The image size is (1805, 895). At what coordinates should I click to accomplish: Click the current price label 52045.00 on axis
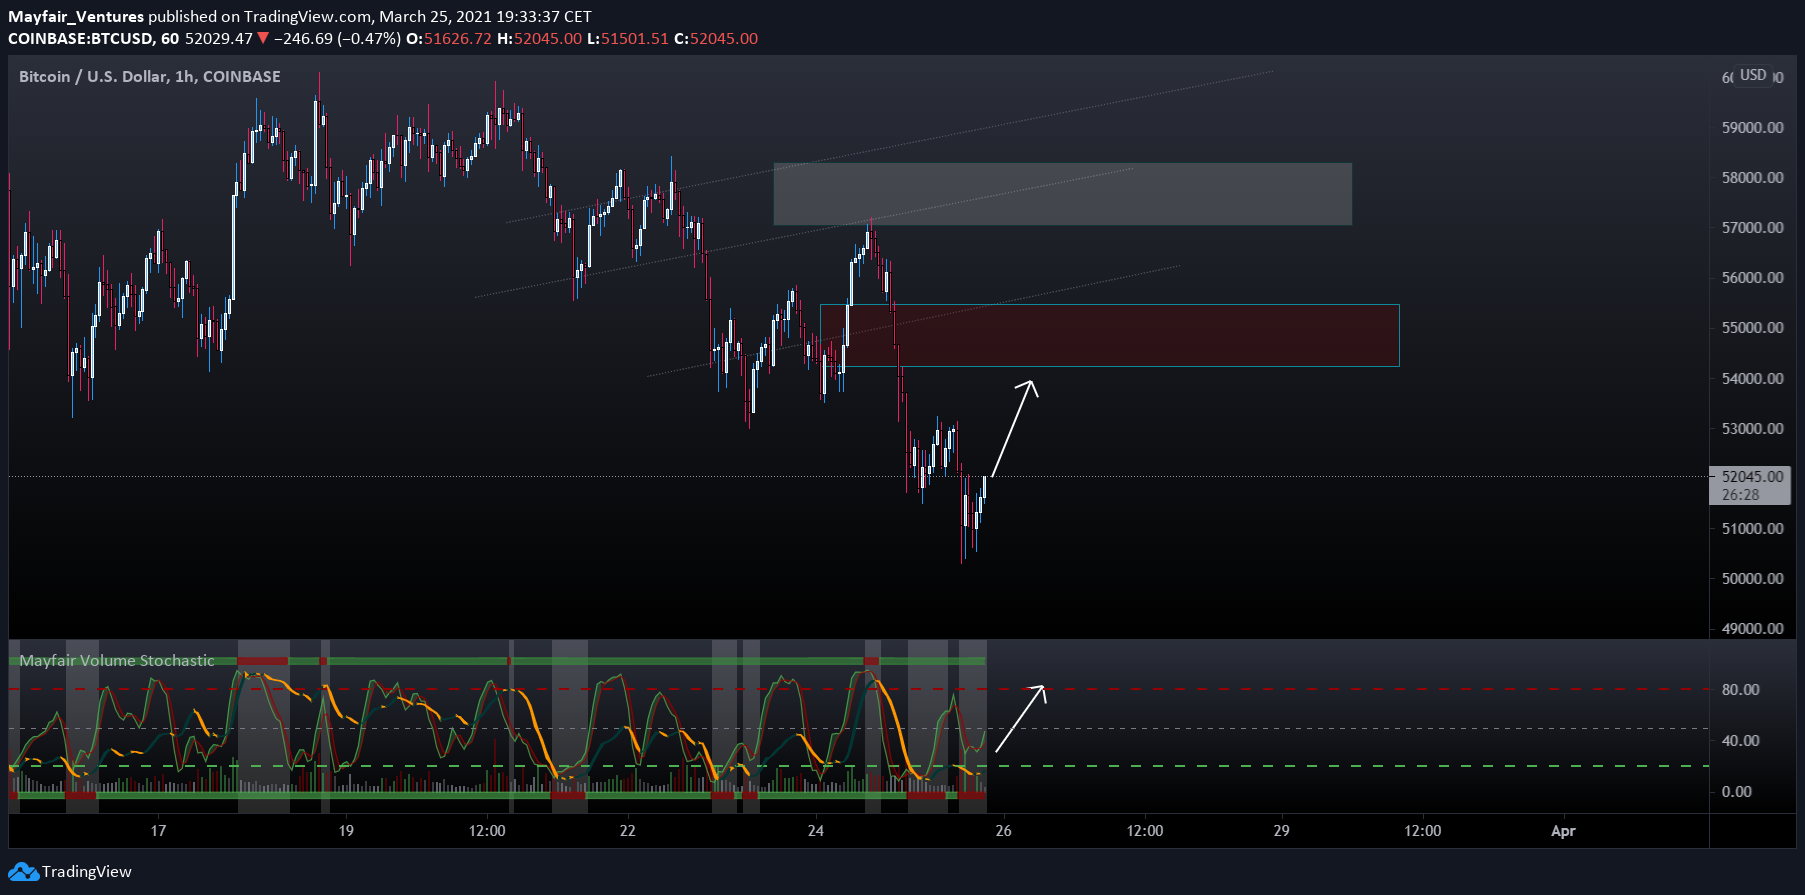tap(1752, 477)
